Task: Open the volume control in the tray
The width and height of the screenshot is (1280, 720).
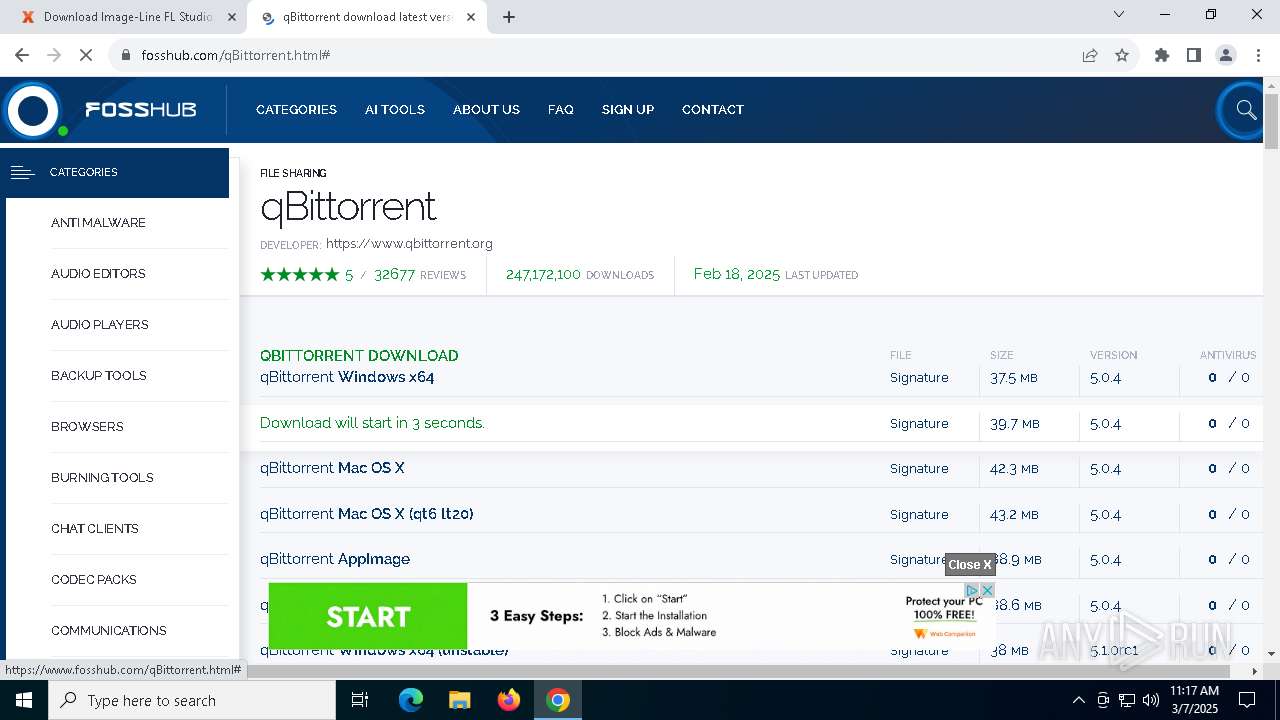Action: 1150,700
